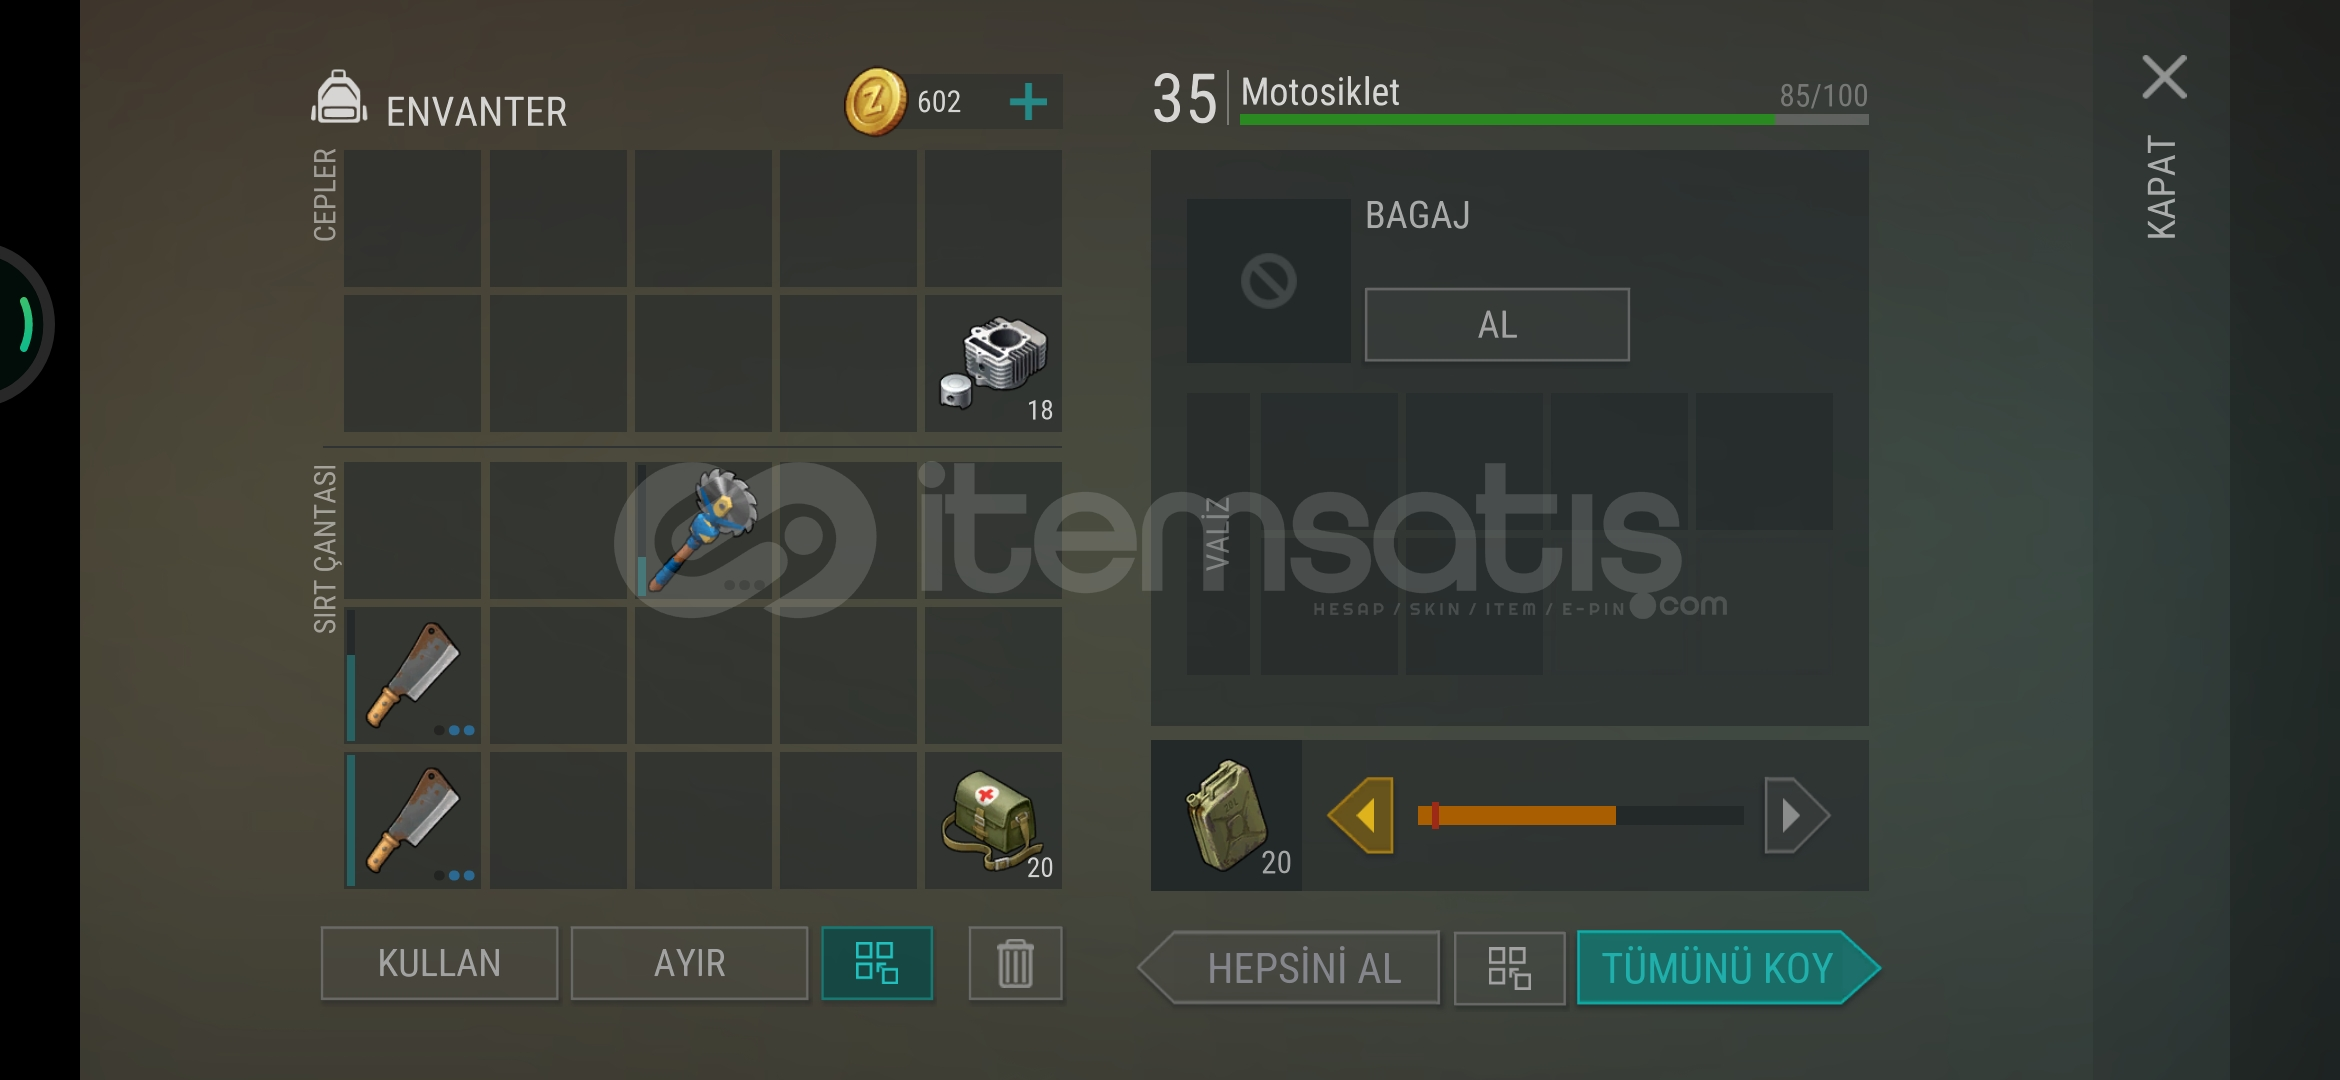Click the AL button under BAGAJ
This screenshot has height=1080, width=2340.
click(x=1497, y=325)
